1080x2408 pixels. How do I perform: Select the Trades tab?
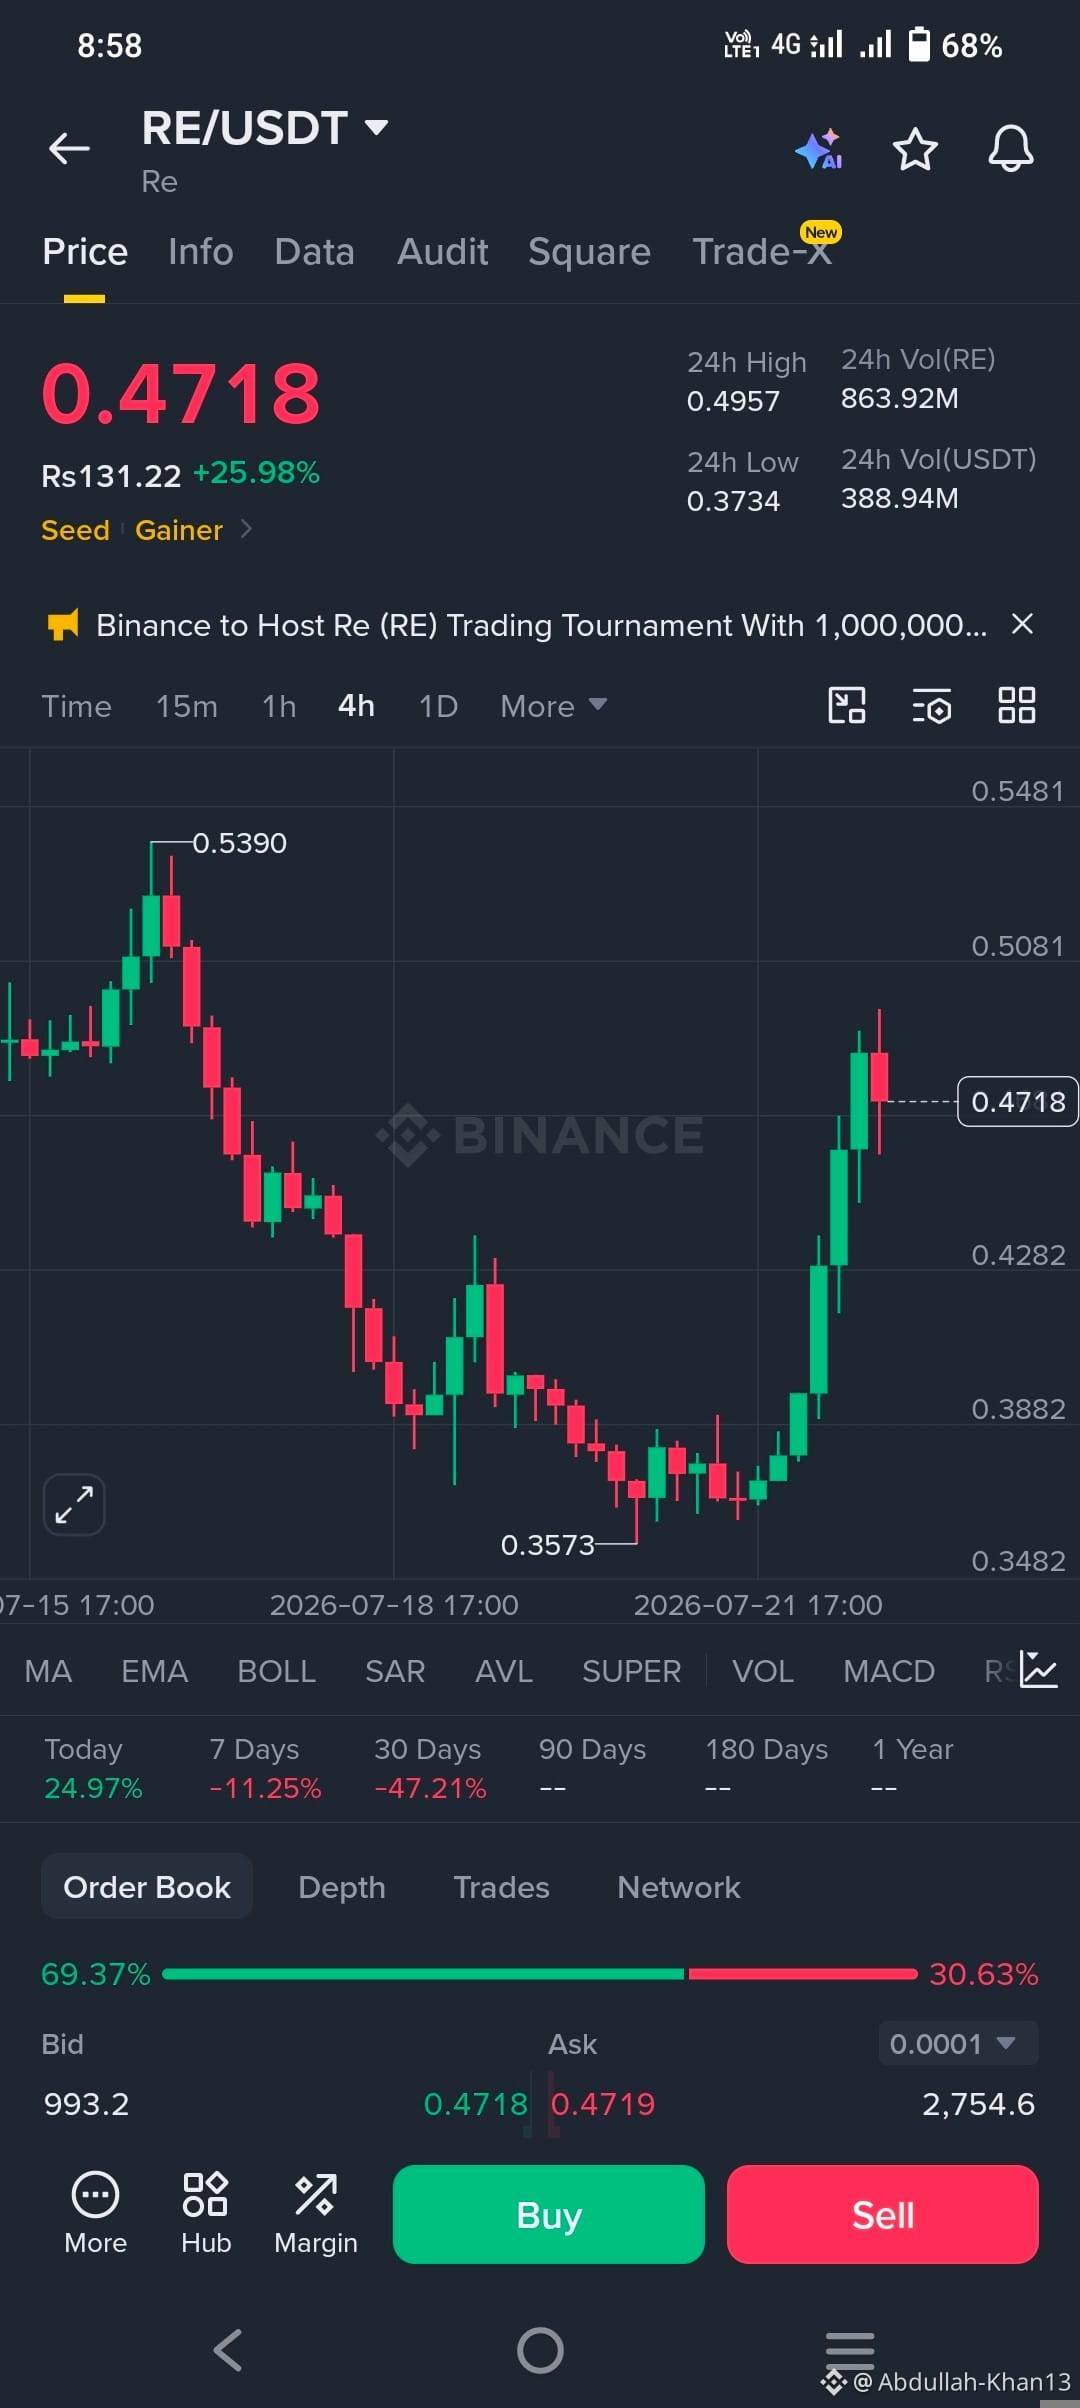click(x=501, y=1886)
